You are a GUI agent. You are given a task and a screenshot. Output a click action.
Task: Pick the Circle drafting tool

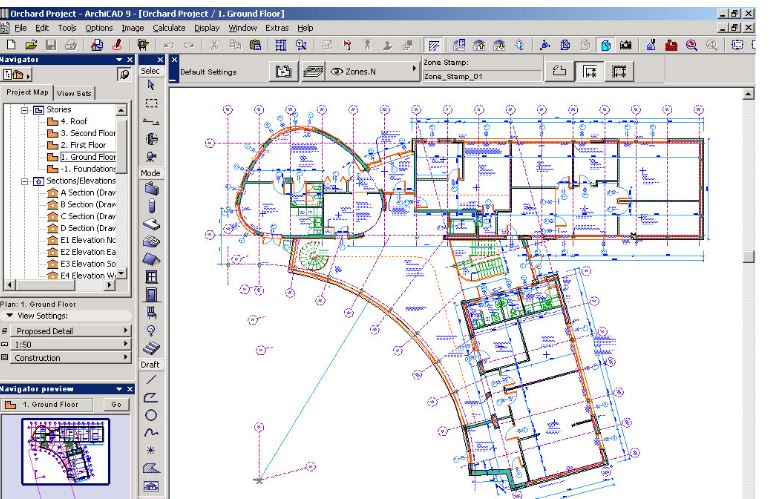[x=151, y=415]
